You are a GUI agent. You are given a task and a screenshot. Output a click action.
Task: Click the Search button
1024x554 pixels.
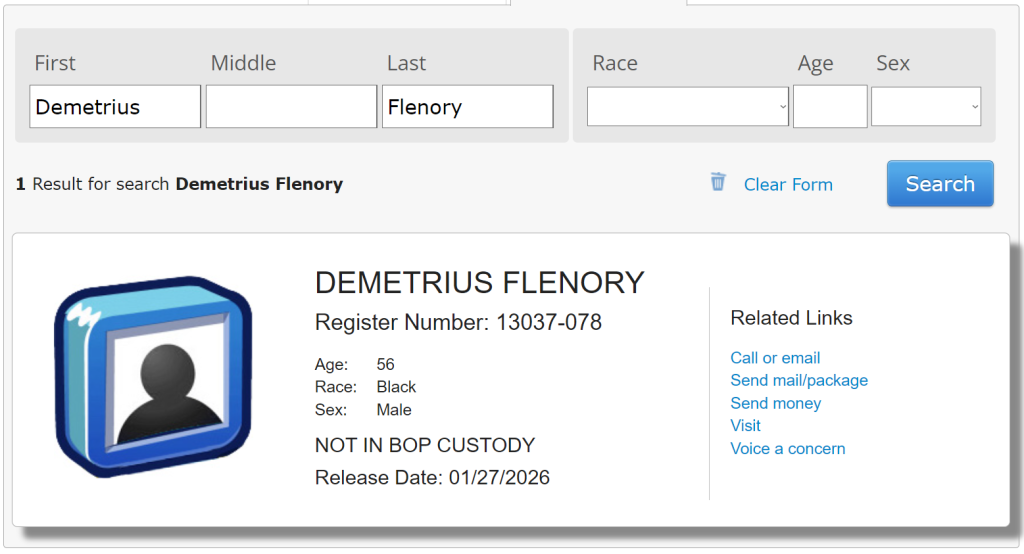940,184
